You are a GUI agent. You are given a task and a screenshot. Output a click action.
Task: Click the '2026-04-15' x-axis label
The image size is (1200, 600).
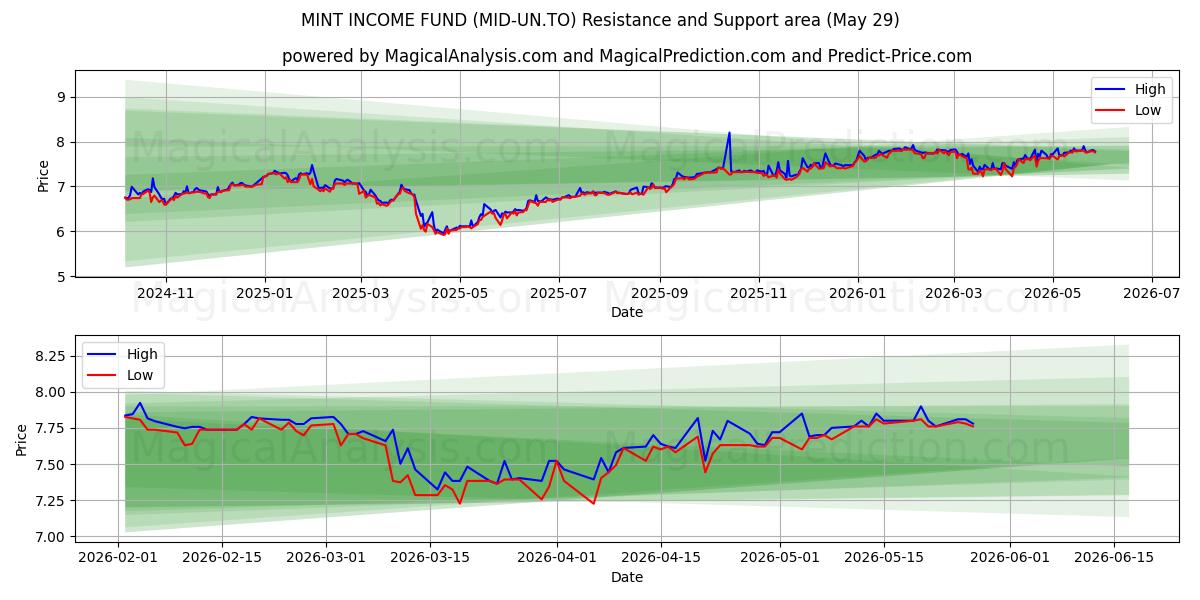pos(660,558)
